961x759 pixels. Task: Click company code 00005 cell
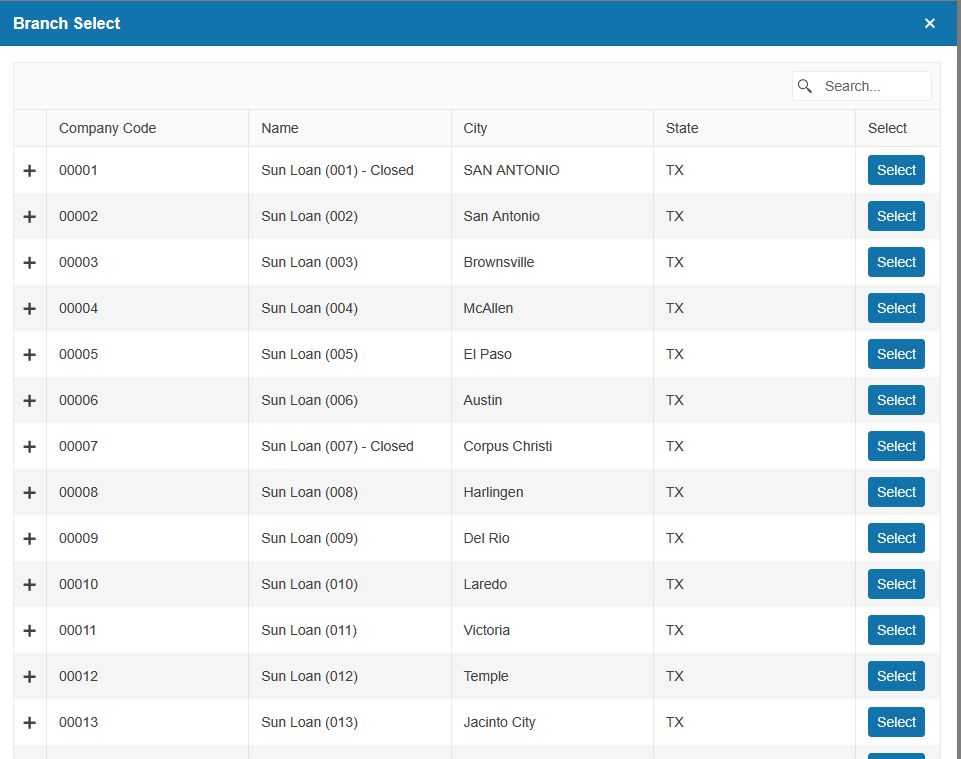[148, 354]
